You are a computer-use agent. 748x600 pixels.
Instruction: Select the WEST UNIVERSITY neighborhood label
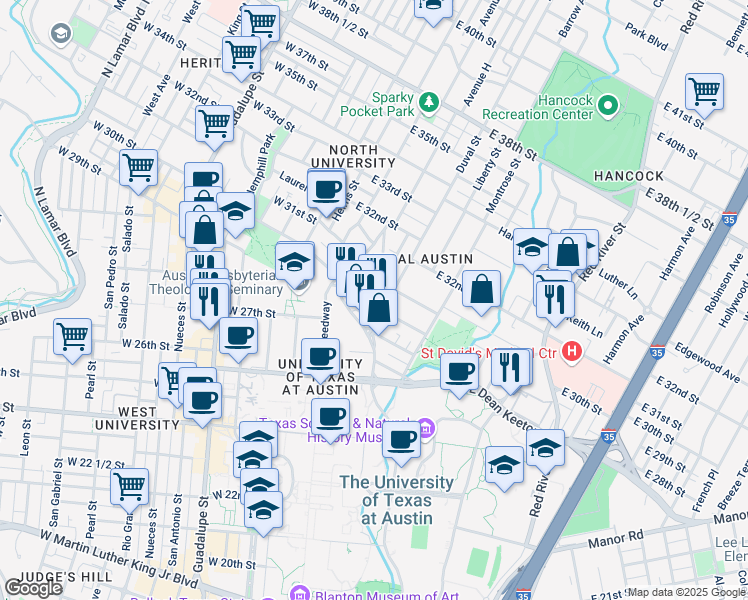click(x=137, y=419)
